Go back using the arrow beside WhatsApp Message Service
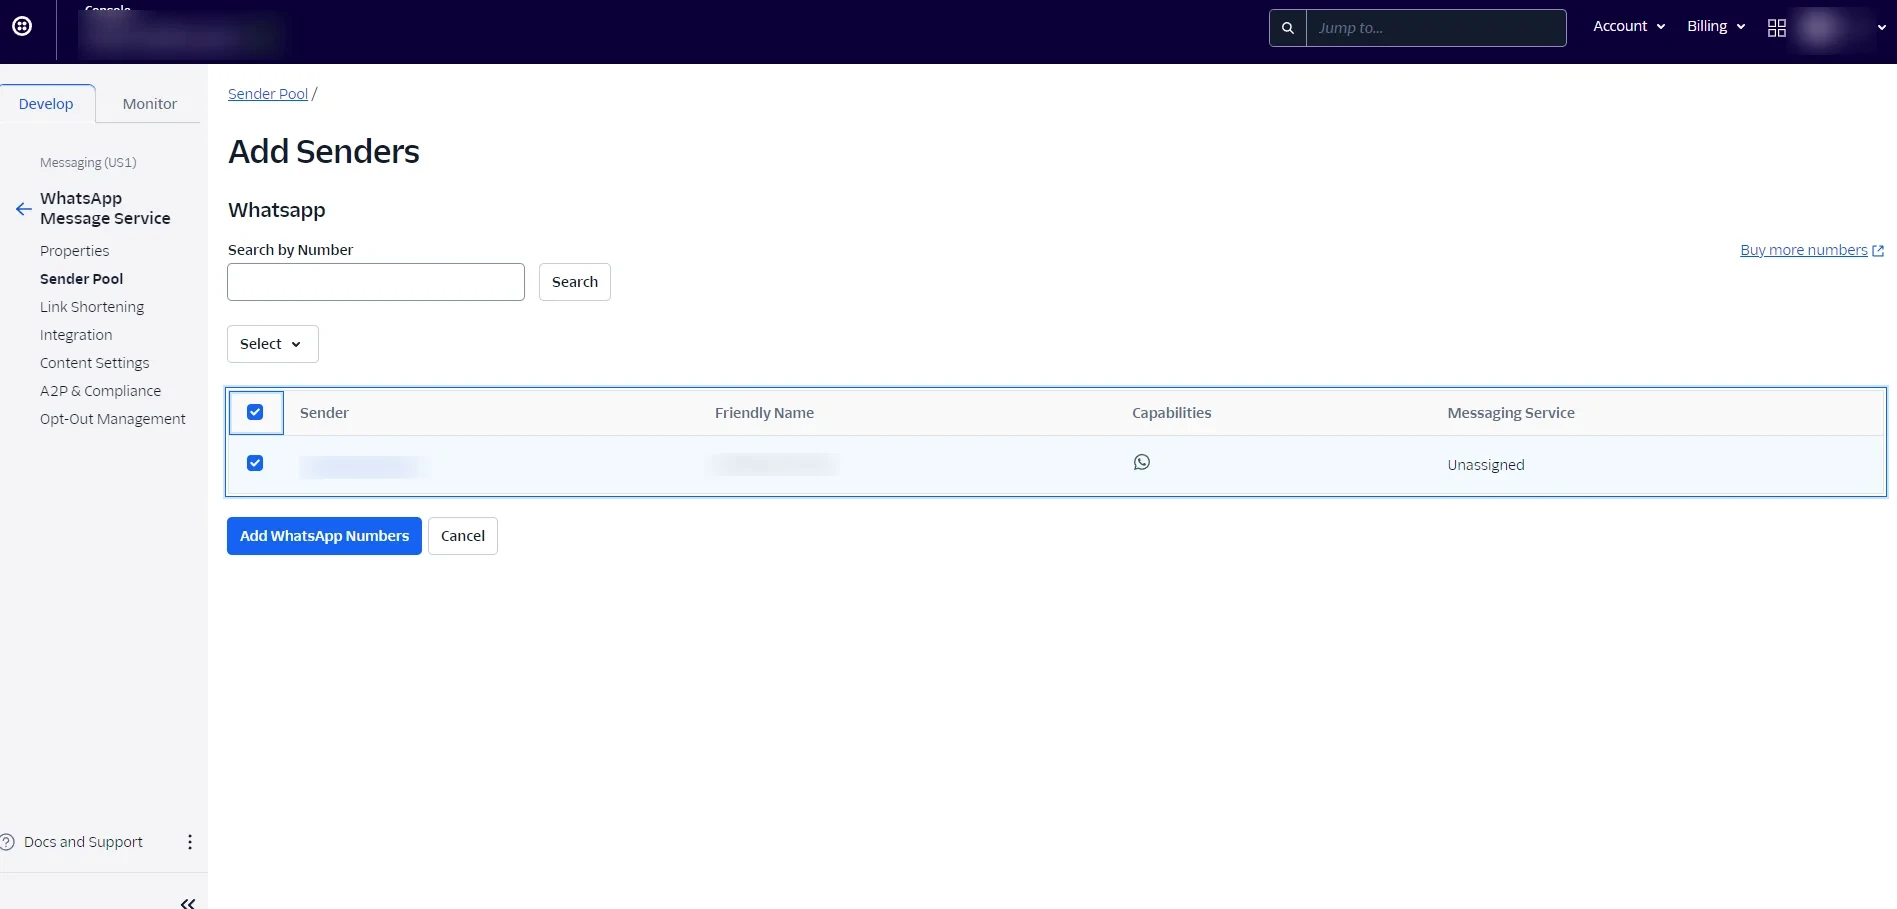The image size is (1897, 909). pyautogui.click(x=23, y=209)
